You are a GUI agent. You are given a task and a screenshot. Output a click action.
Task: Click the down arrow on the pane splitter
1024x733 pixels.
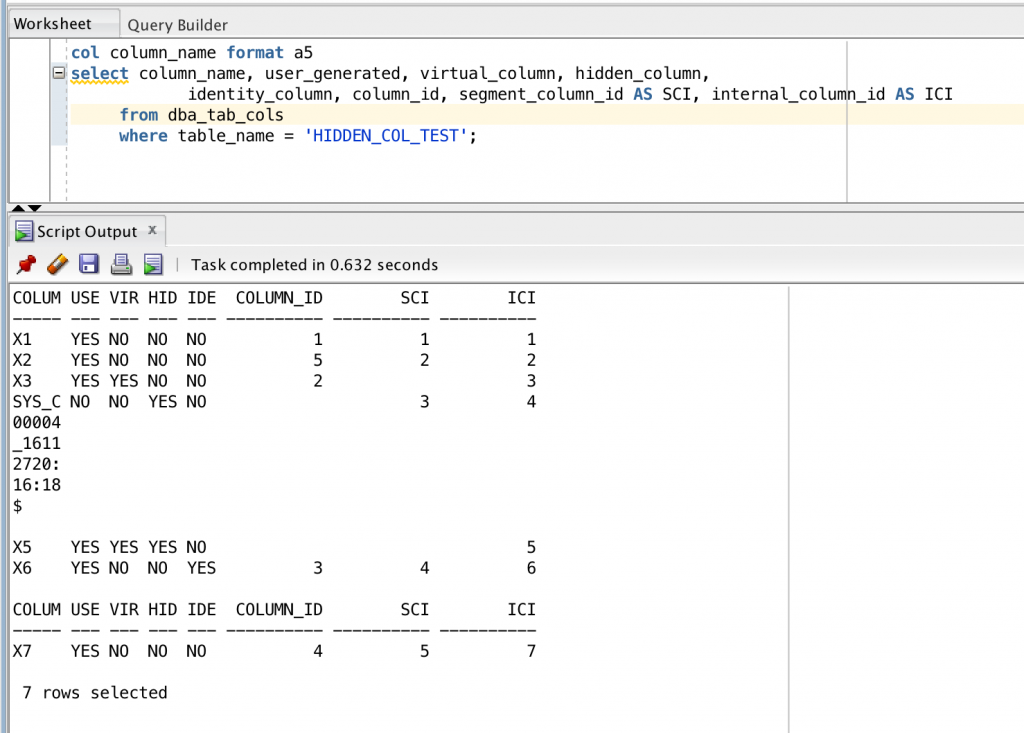click(36, 208)
